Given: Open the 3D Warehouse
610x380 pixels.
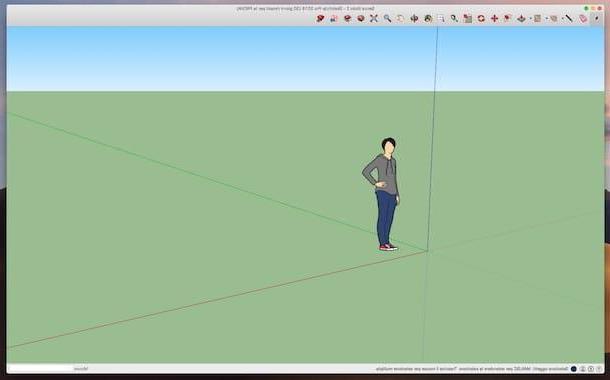Looking at the screenshot, I should (x=361, y=18).
